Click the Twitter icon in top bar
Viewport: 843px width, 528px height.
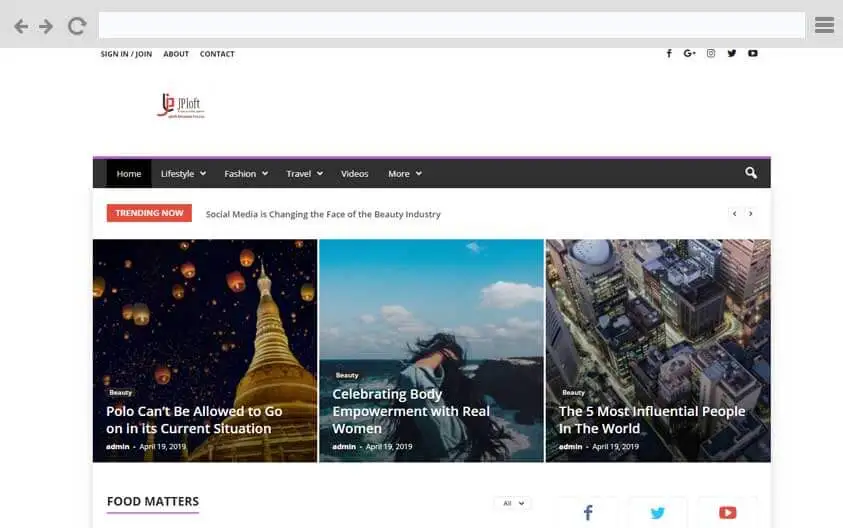click(x=732, y=54)
